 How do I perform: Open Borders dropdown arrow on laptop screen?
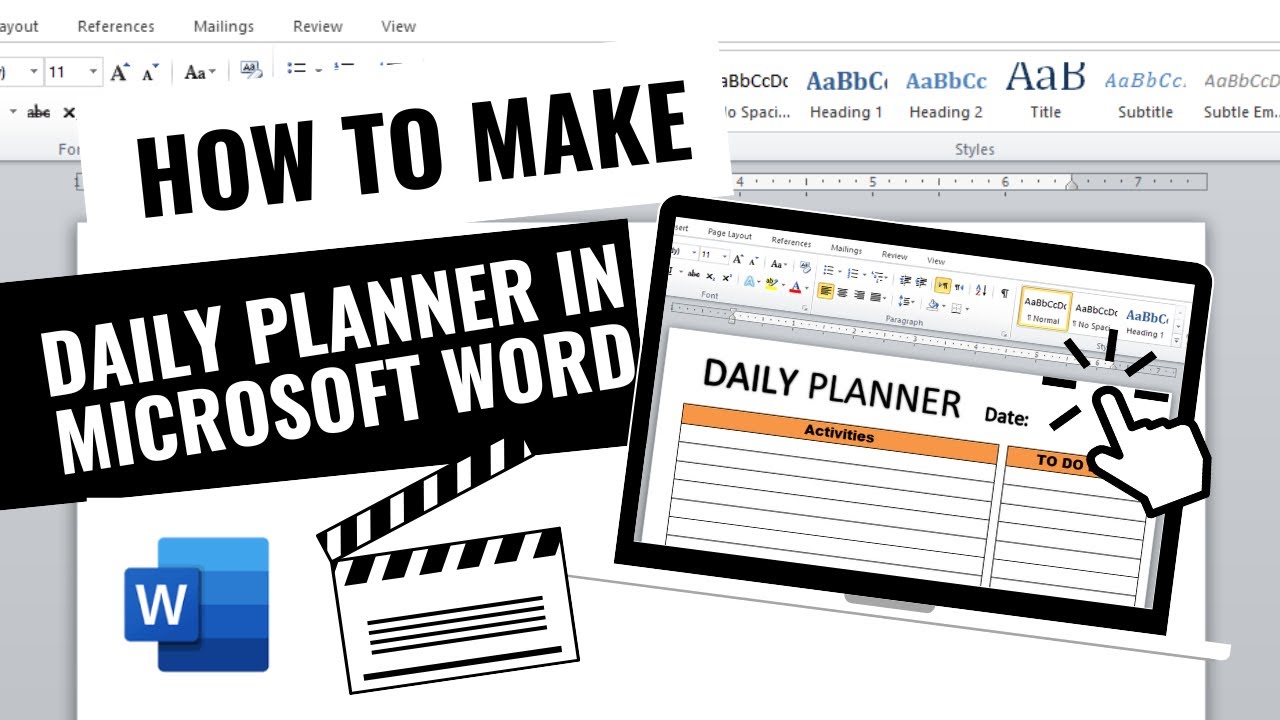(x=967, y=309)
